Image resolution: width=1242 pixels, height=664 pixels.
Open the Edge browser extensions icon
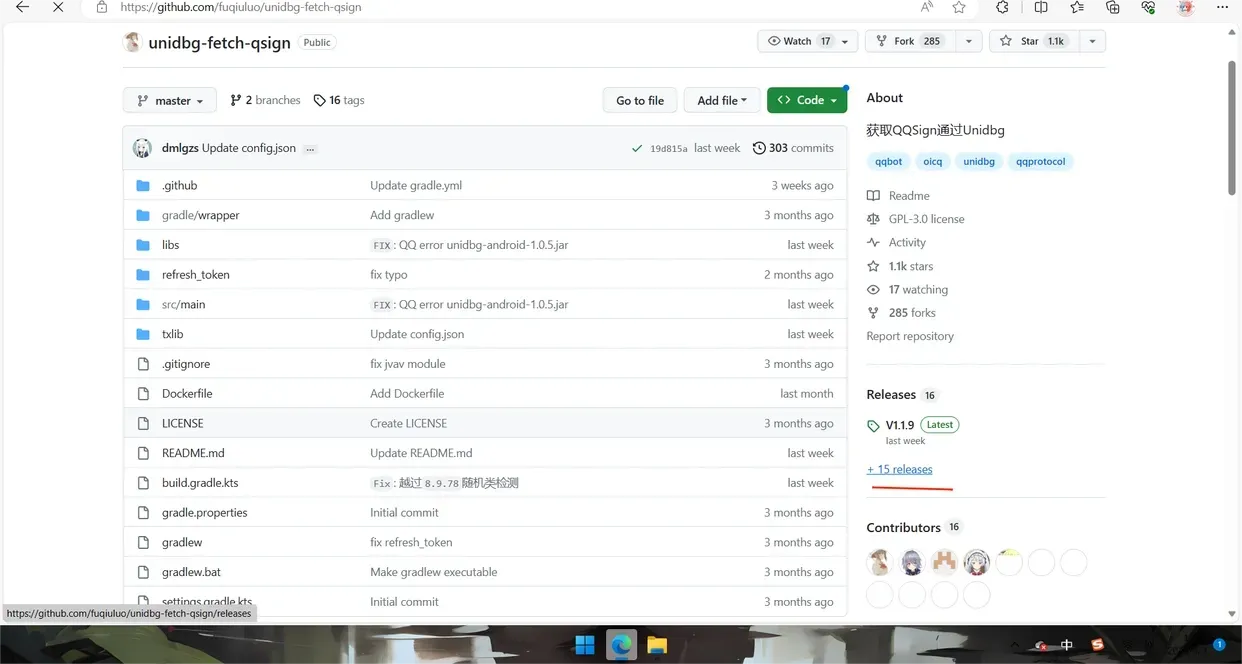coord(1002,7)
